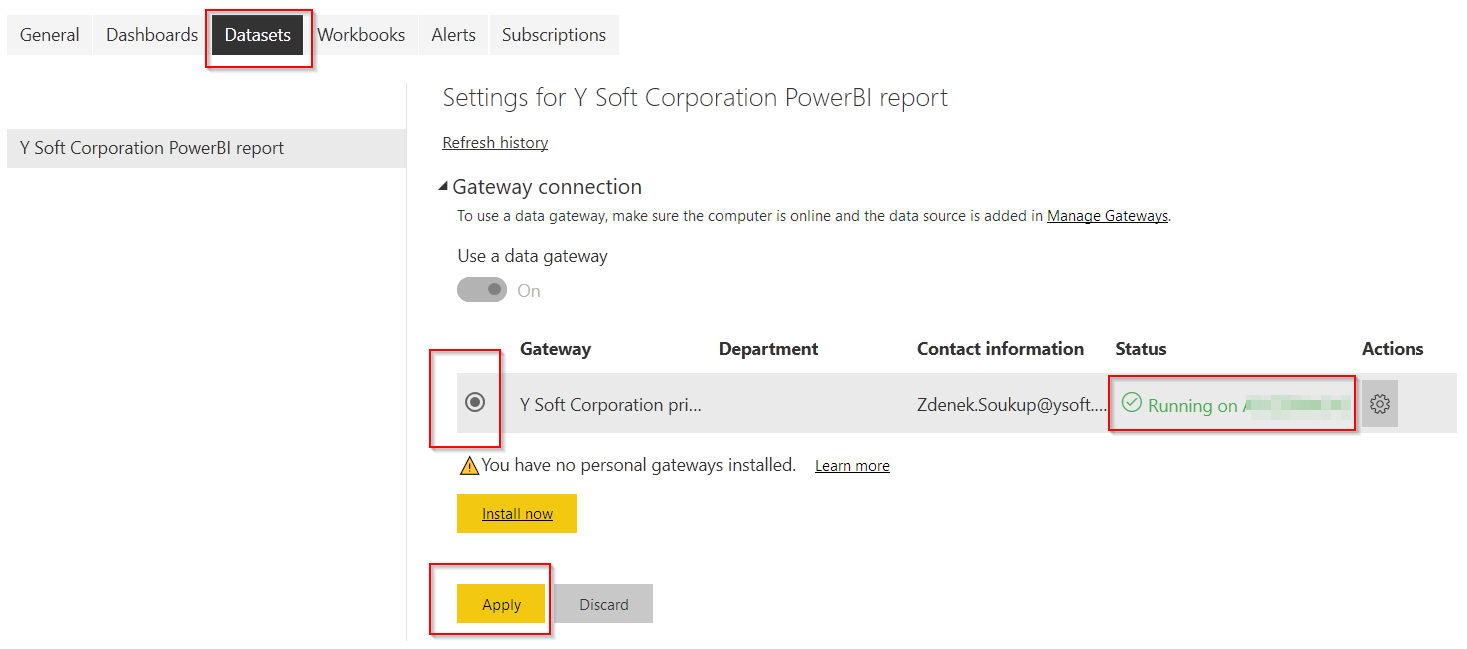Viewport: 1467px width, 649px height.
Task: Click the Contact information column header
Action: (x=1000, y=349)
